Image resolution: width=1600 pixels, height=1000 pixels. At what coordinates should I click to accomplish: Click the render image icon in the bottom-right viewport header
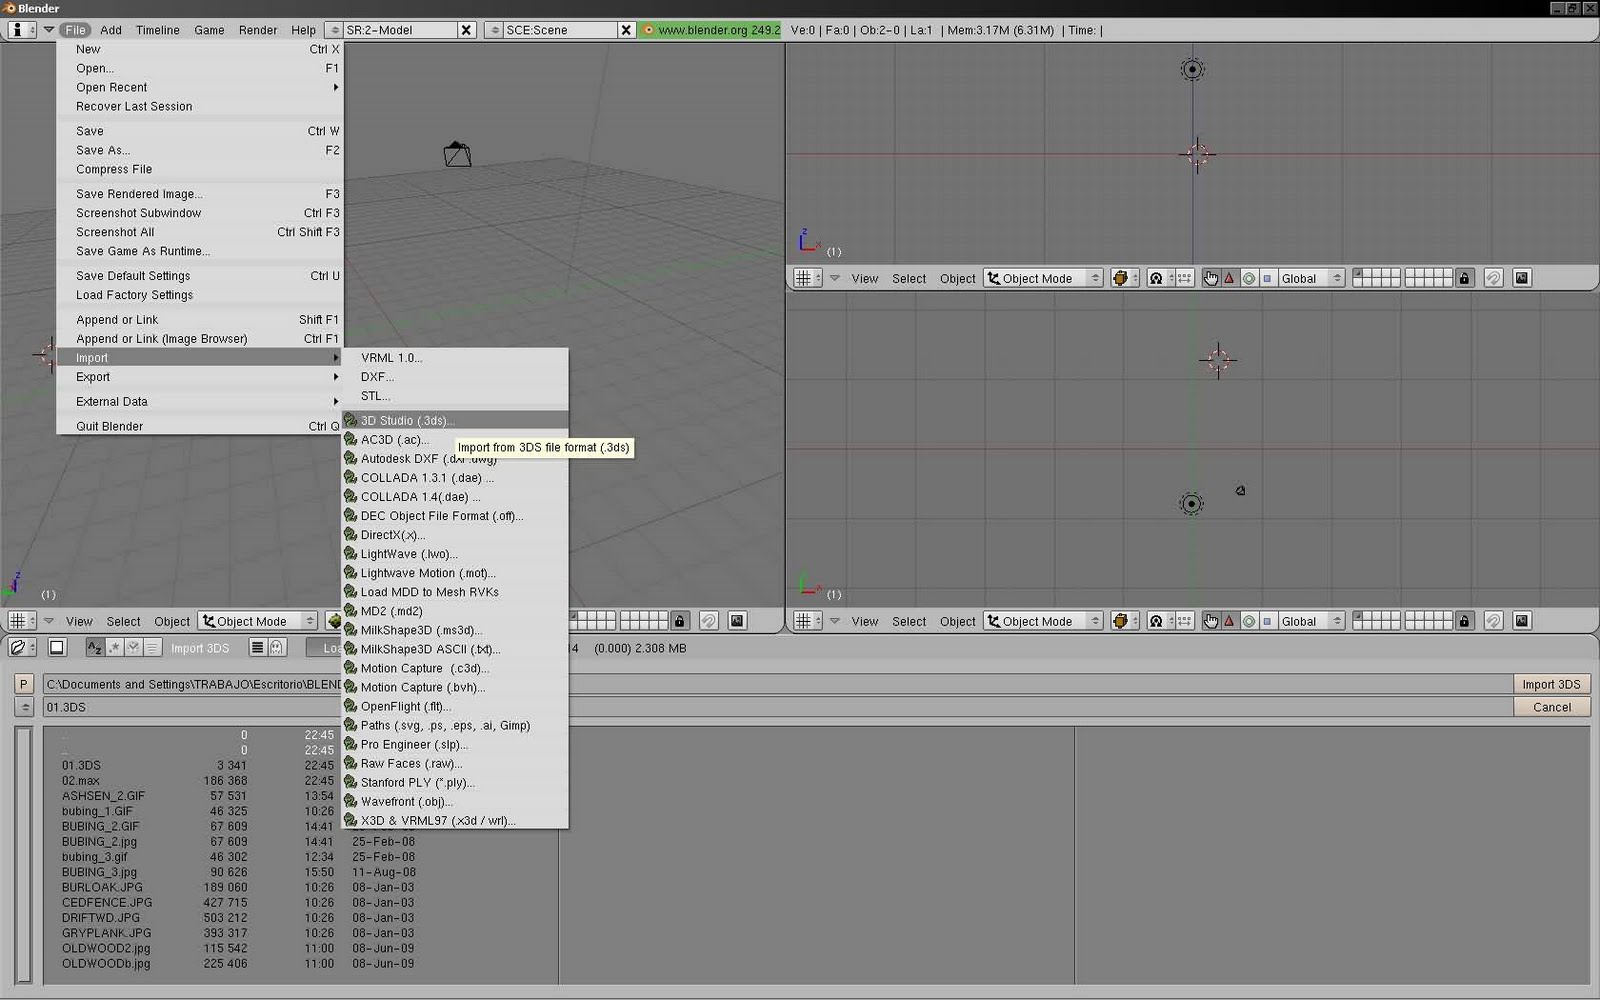[1522, 622]
